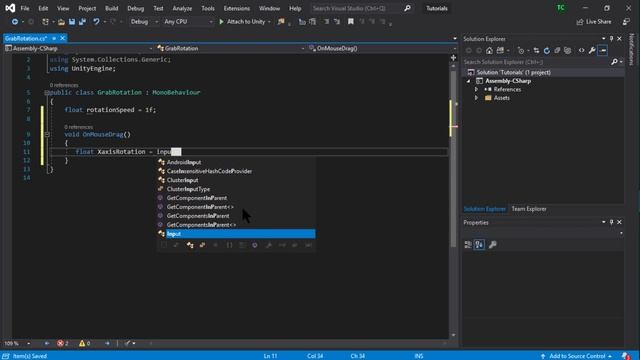The width and height of the screenshot is (640, 360).
Task: Click the Live Share button
Action: tap(594, 22)
